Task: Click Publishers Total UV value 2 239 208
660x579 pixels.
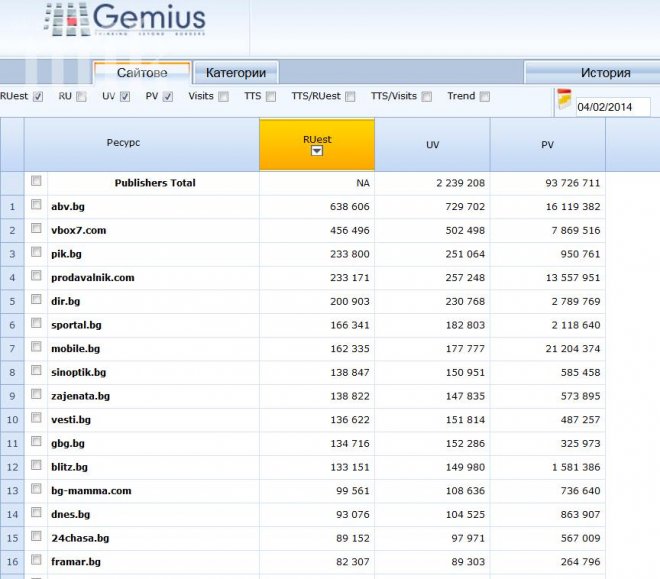Action: pyautogui.click(x=460, y=183)
